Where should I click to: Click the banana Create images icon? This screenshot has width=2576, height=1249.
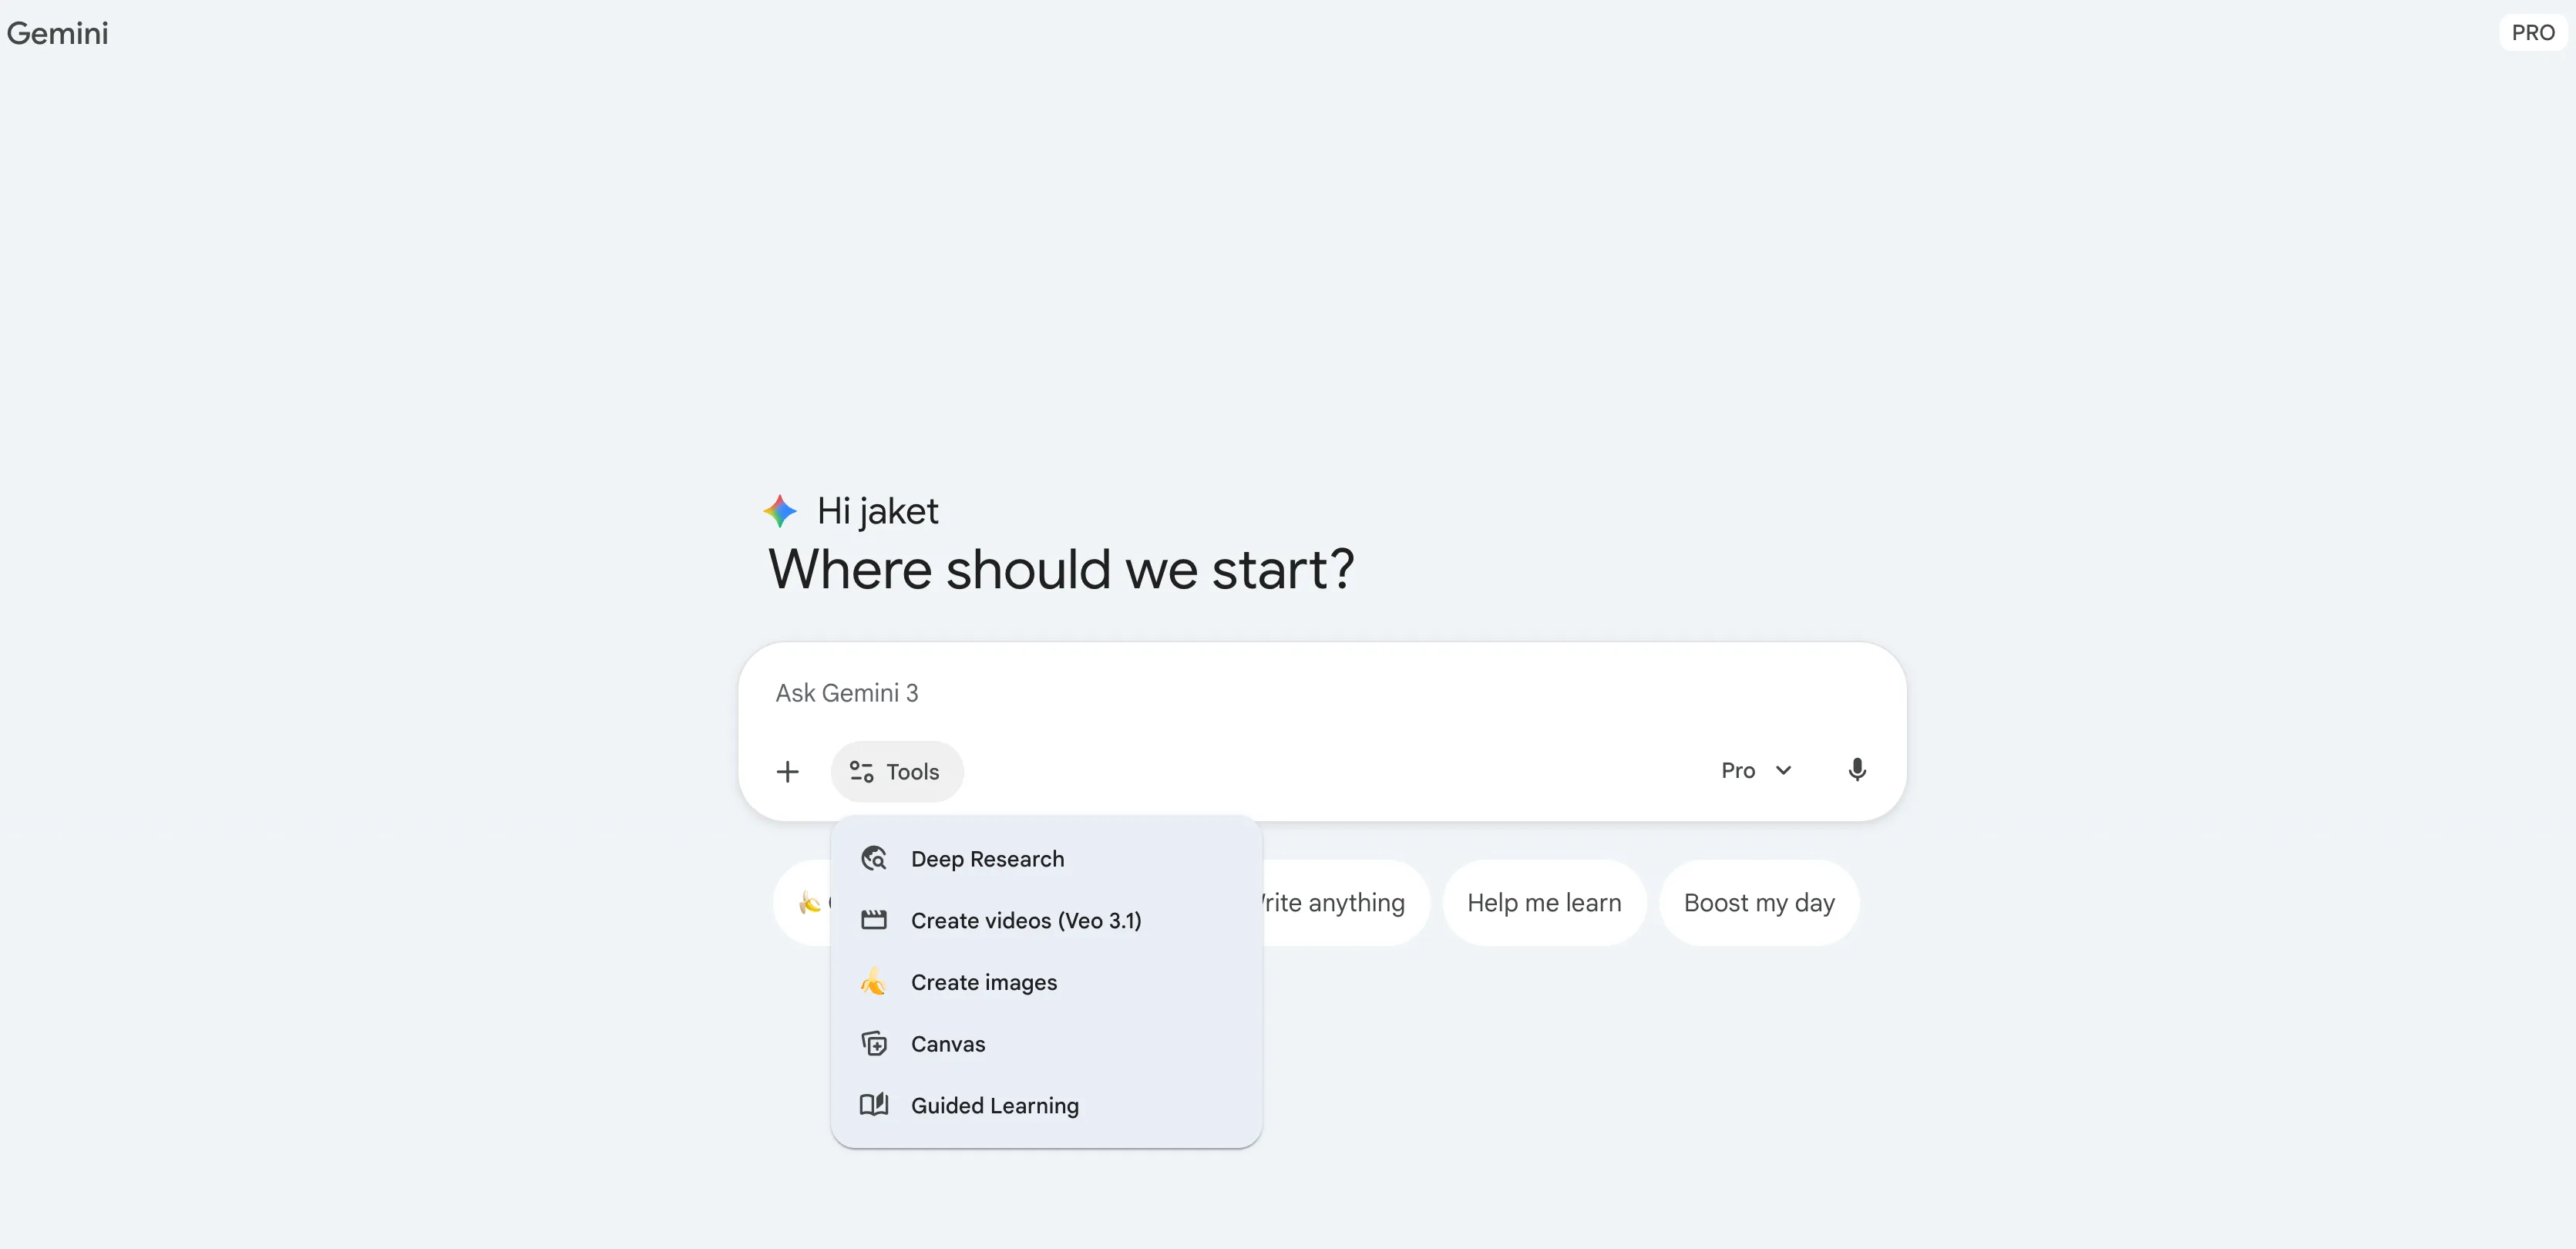coord(874,982)
